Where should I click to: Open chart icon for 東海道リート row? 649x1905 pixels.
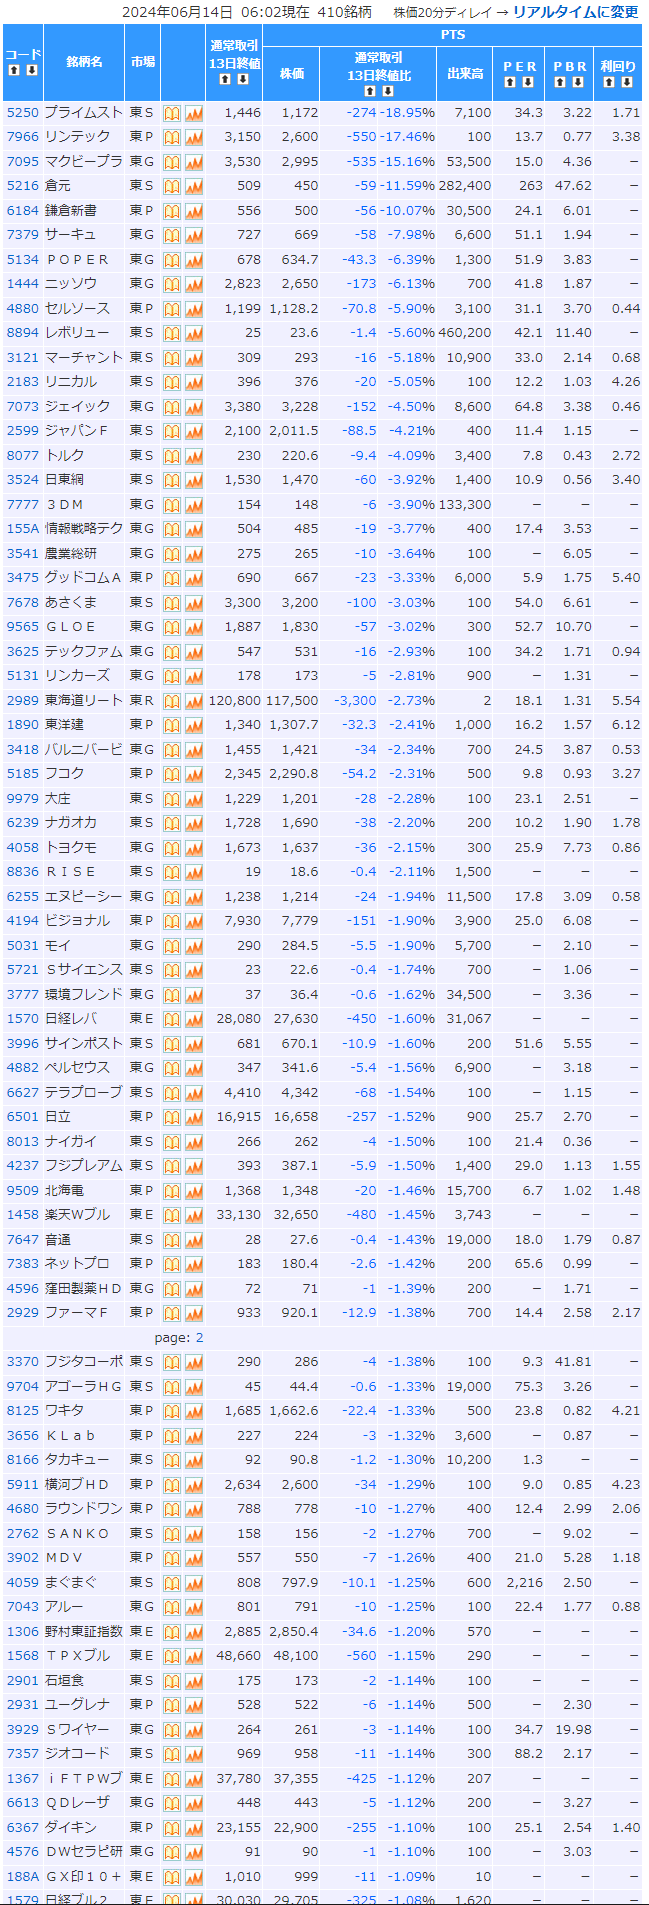tap(194, 701)
